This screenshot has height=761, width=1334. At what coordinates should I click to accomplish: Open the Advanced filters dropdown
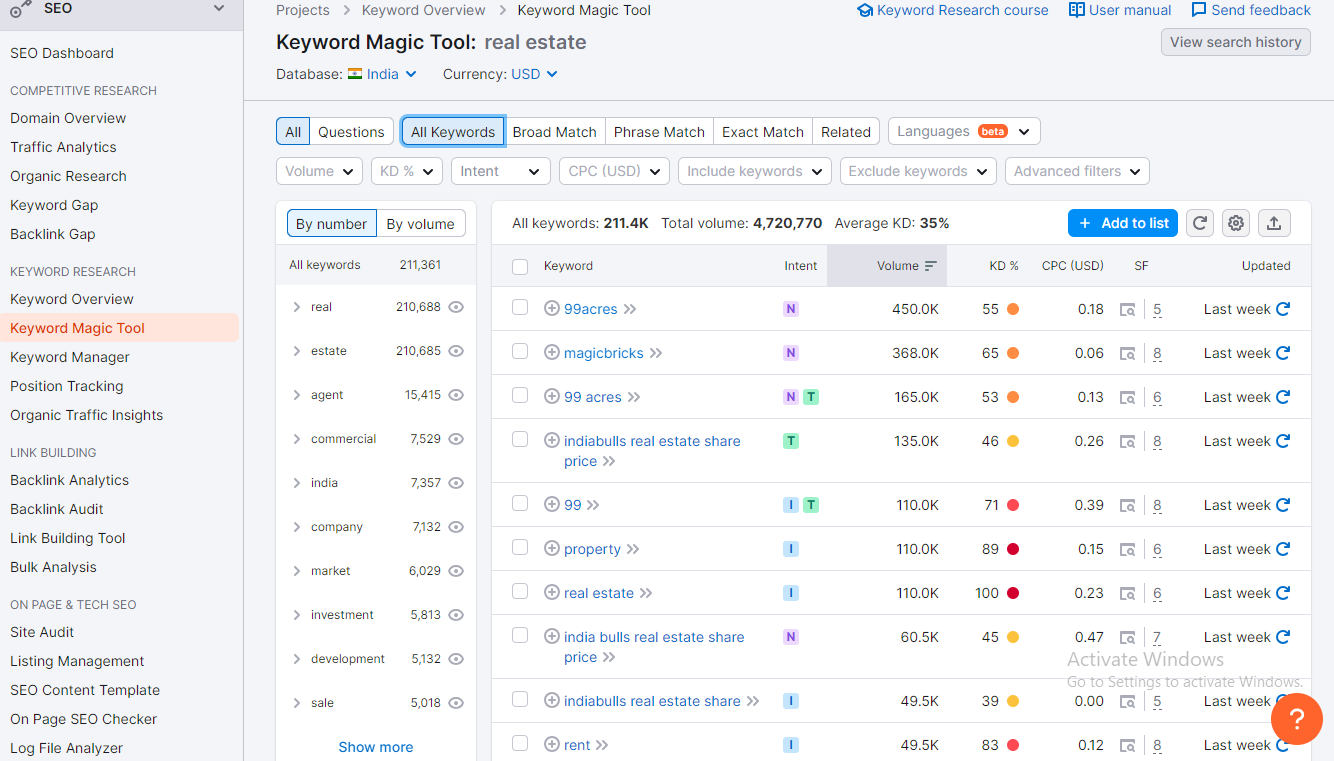click(x=1077, y=171)
